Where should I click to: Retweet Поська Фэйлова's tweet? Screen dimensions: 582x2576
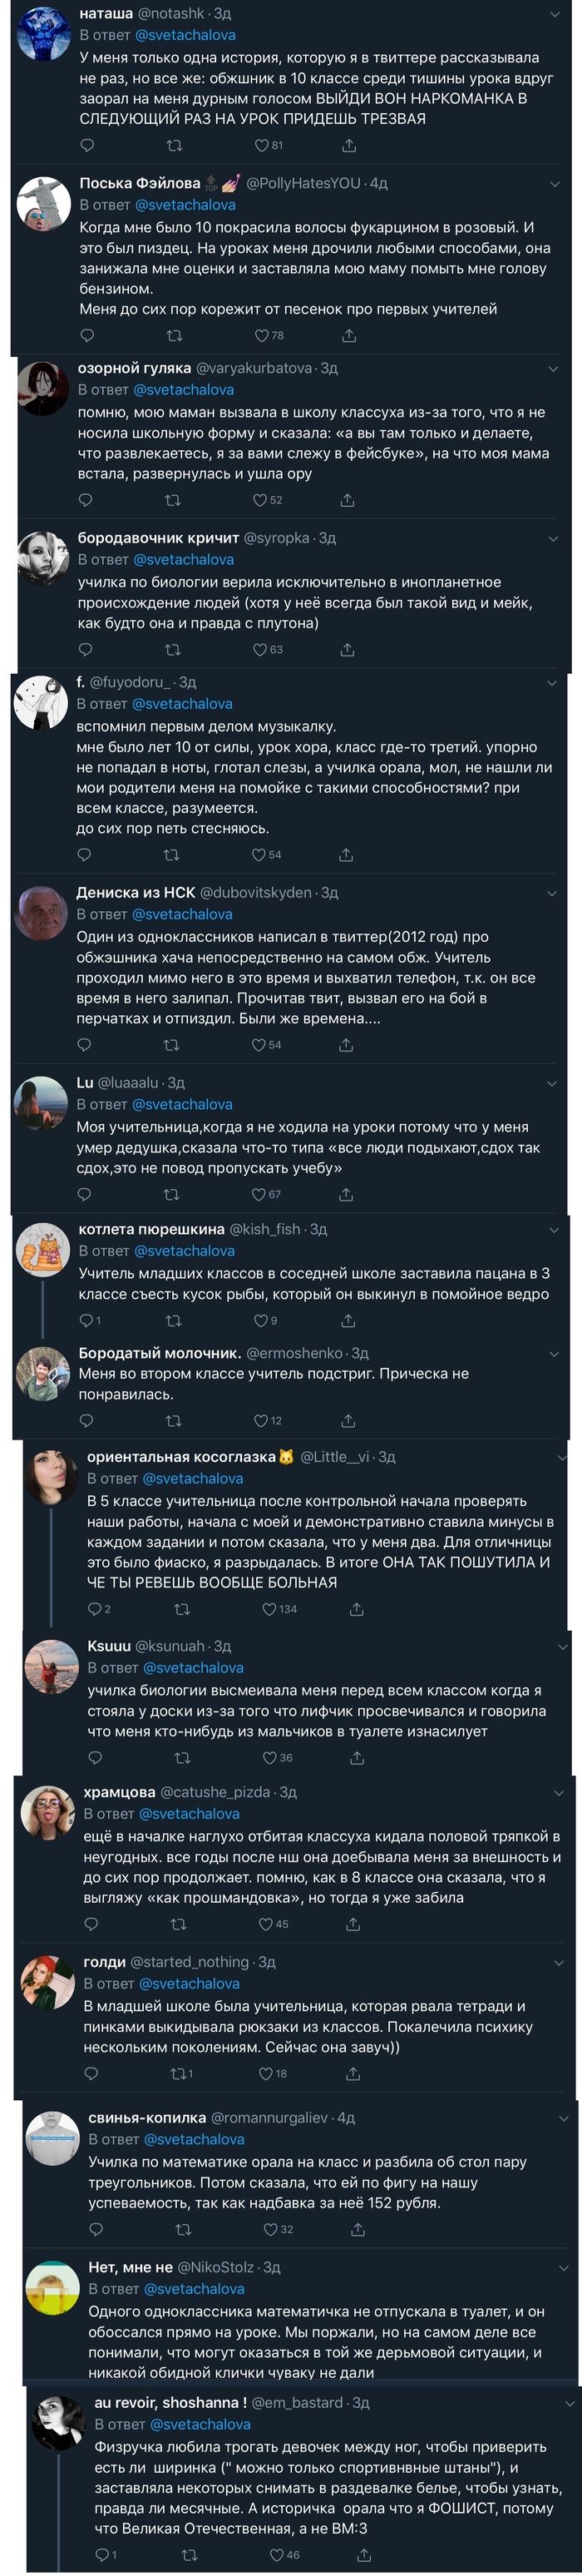[x=174, y=336]
